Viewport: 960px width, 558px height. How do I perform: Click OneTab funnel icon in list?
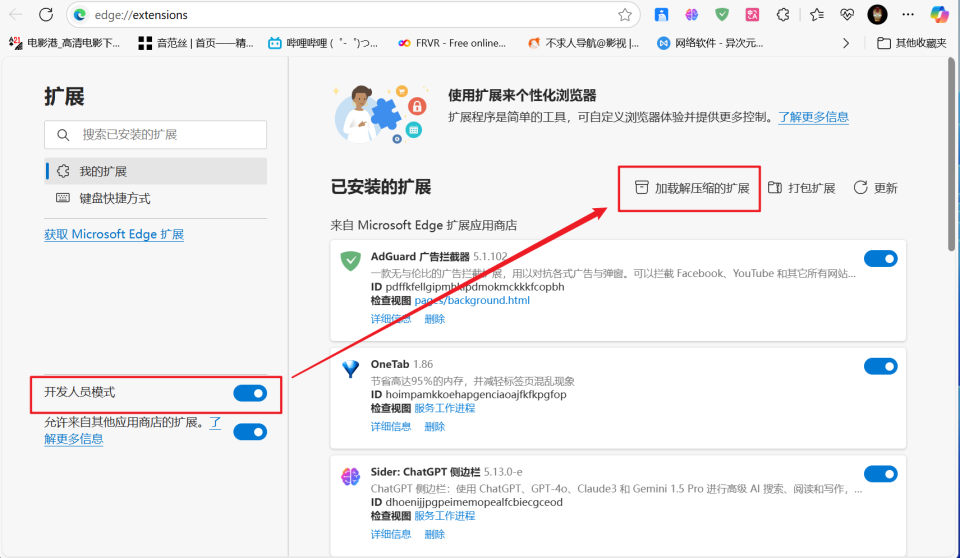click(x=351, y=369)
